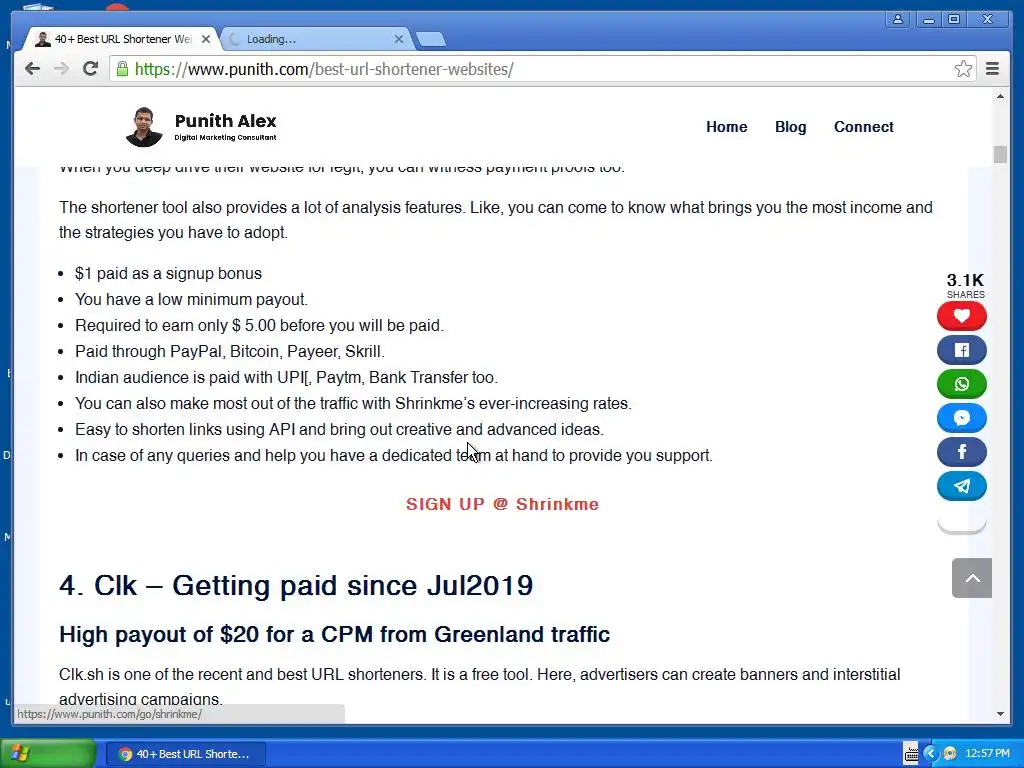Click the scrollbar up arrow
This screenshot has height=768, width=1024.
click(x=1000, y=96)
